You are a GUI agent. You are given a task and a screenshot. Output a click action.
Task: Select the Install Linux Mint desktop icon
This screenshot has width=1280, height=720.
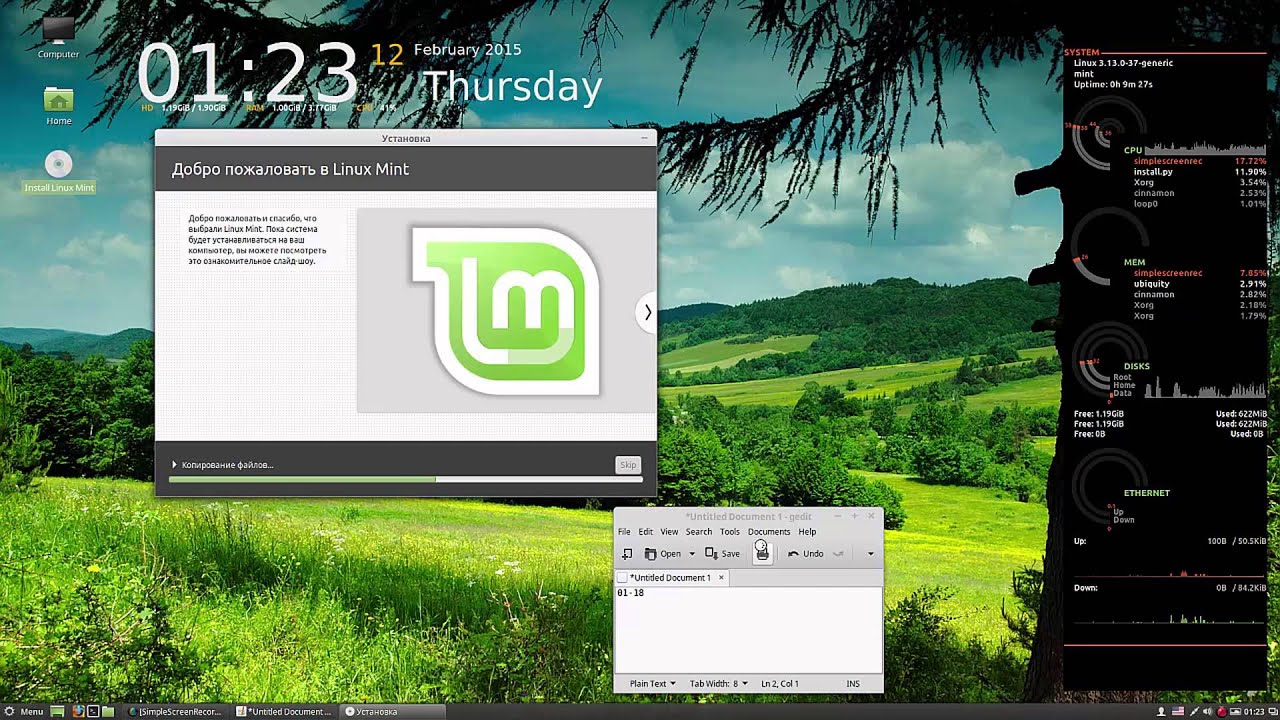[59, 172]
